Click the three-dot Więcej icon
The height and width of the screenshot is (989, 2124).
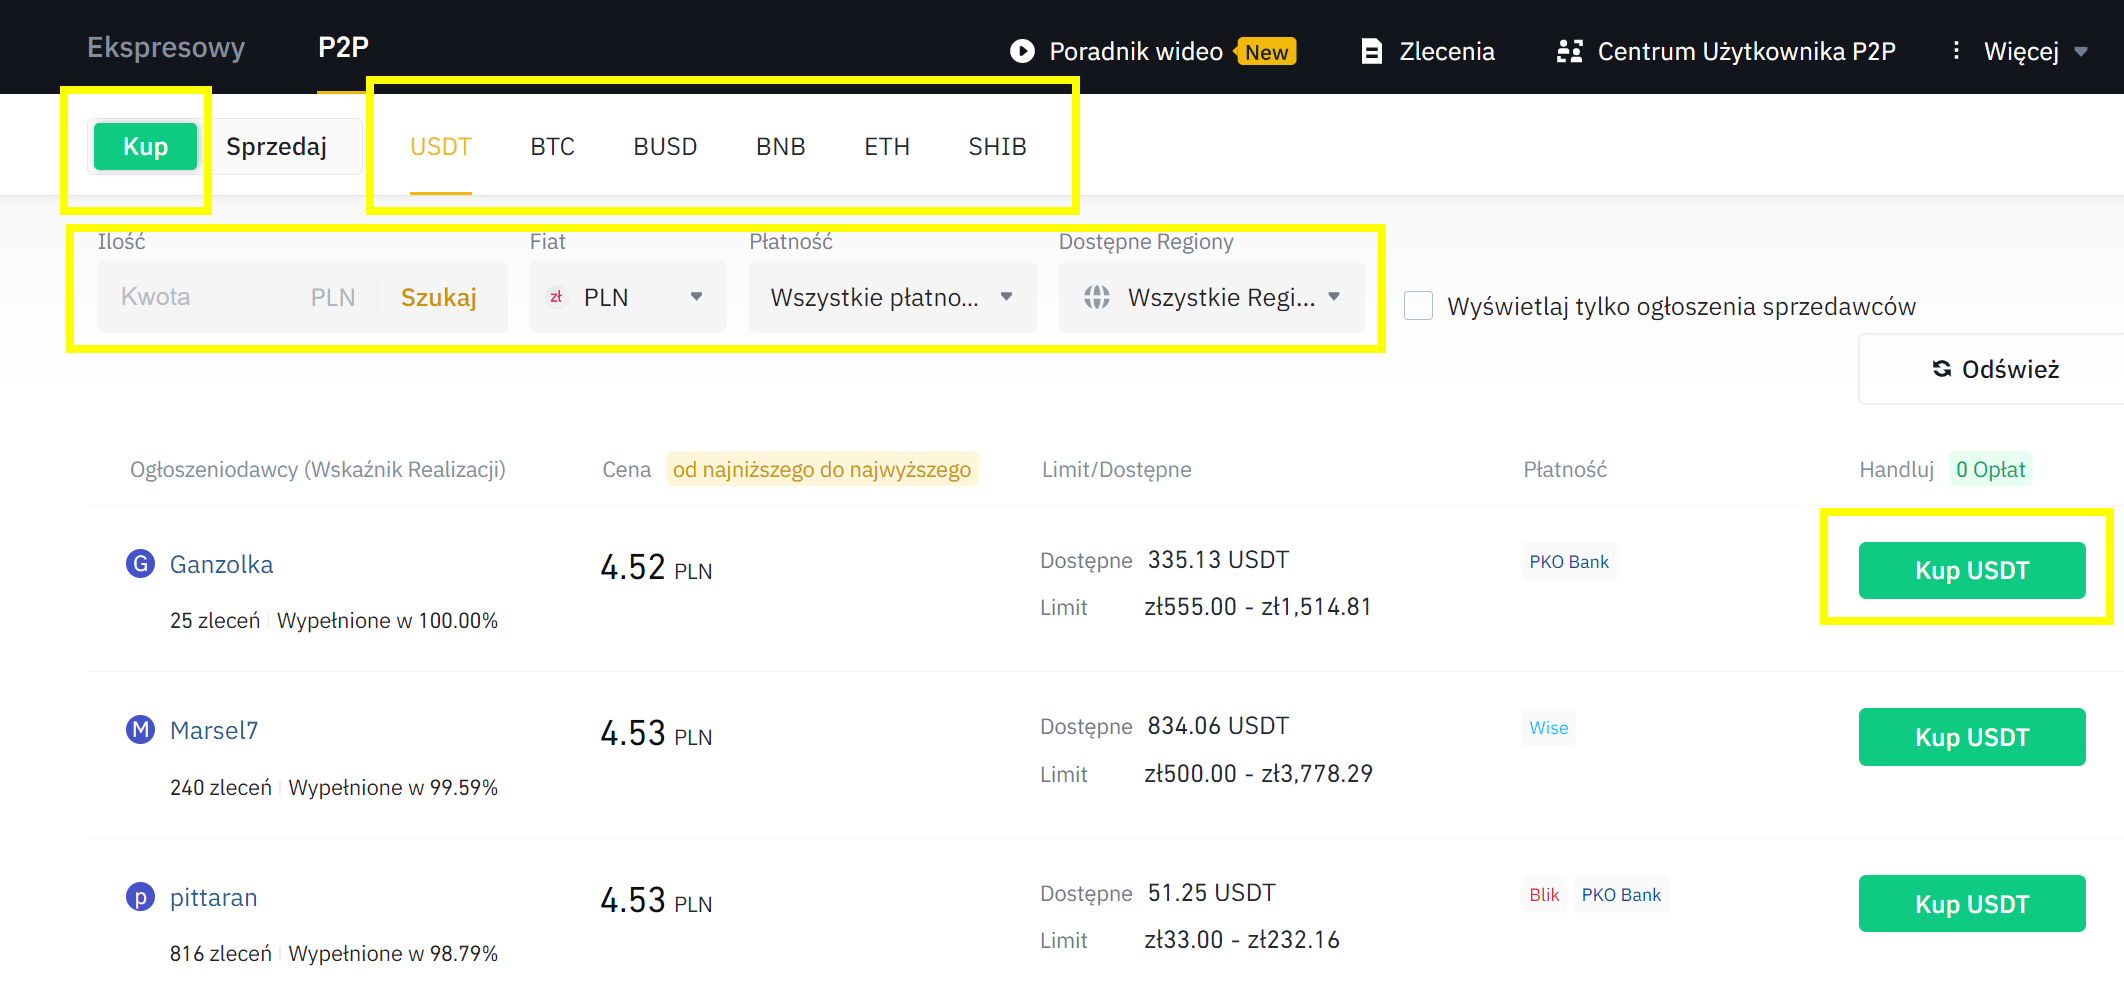[x=1956, y=51]
